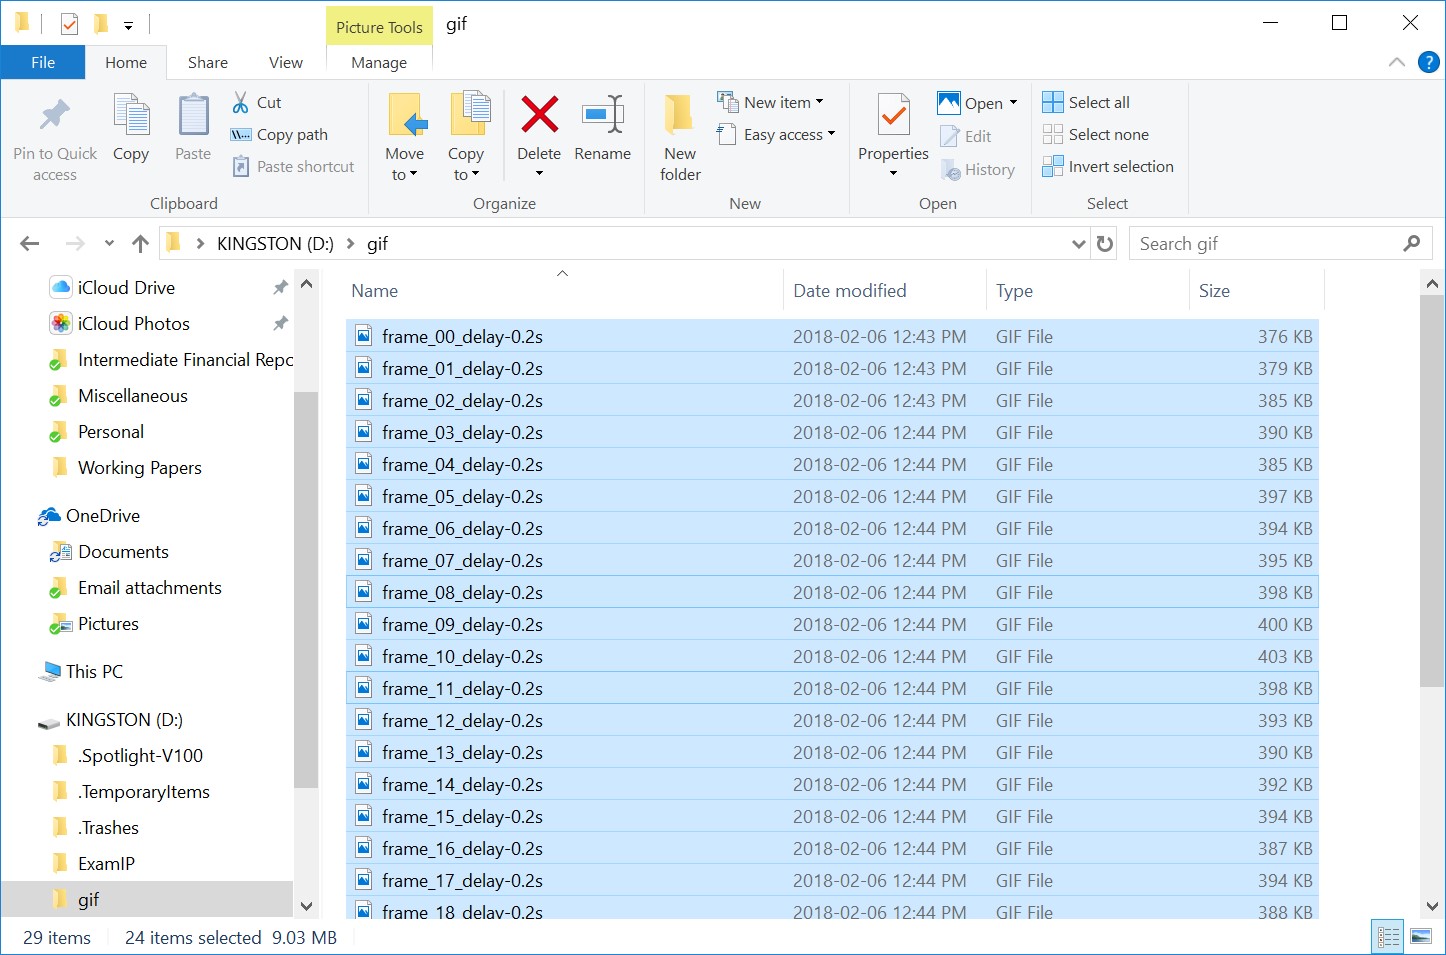This screenshot has width=1446, height=955.
Task: Switch to details view layout icon
Action: point(1389,937)
